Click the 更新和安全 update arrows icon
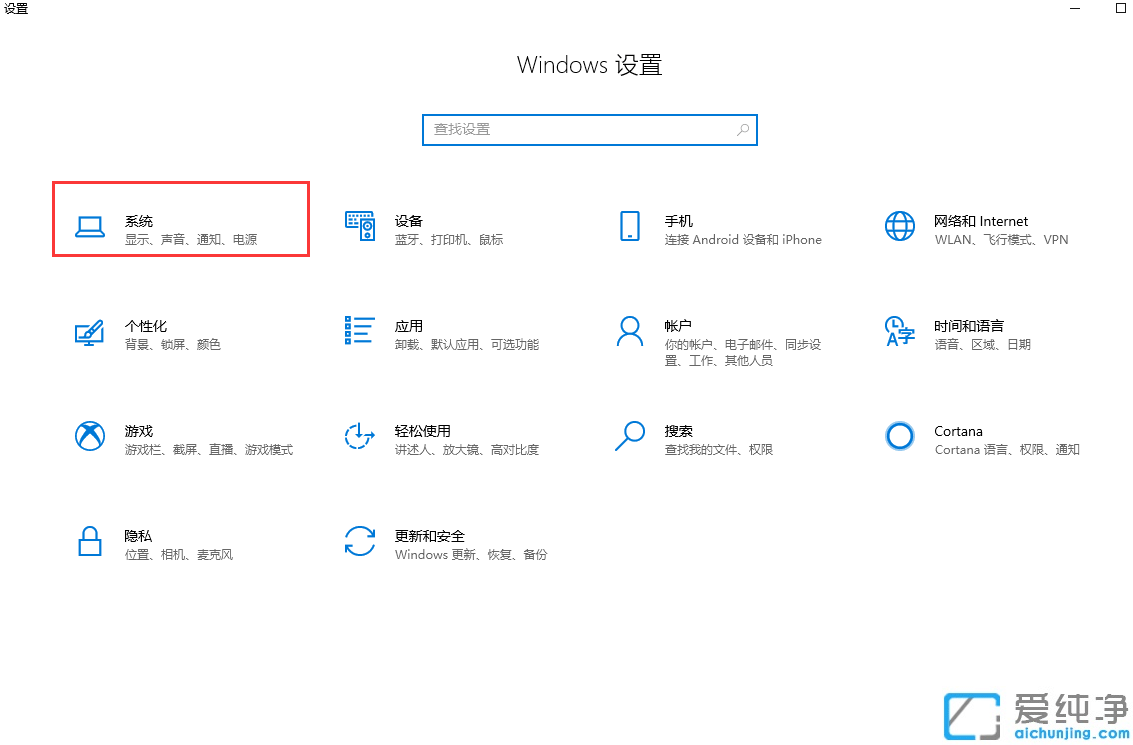Screen dimensions: 1133x745 pos(359,543)
